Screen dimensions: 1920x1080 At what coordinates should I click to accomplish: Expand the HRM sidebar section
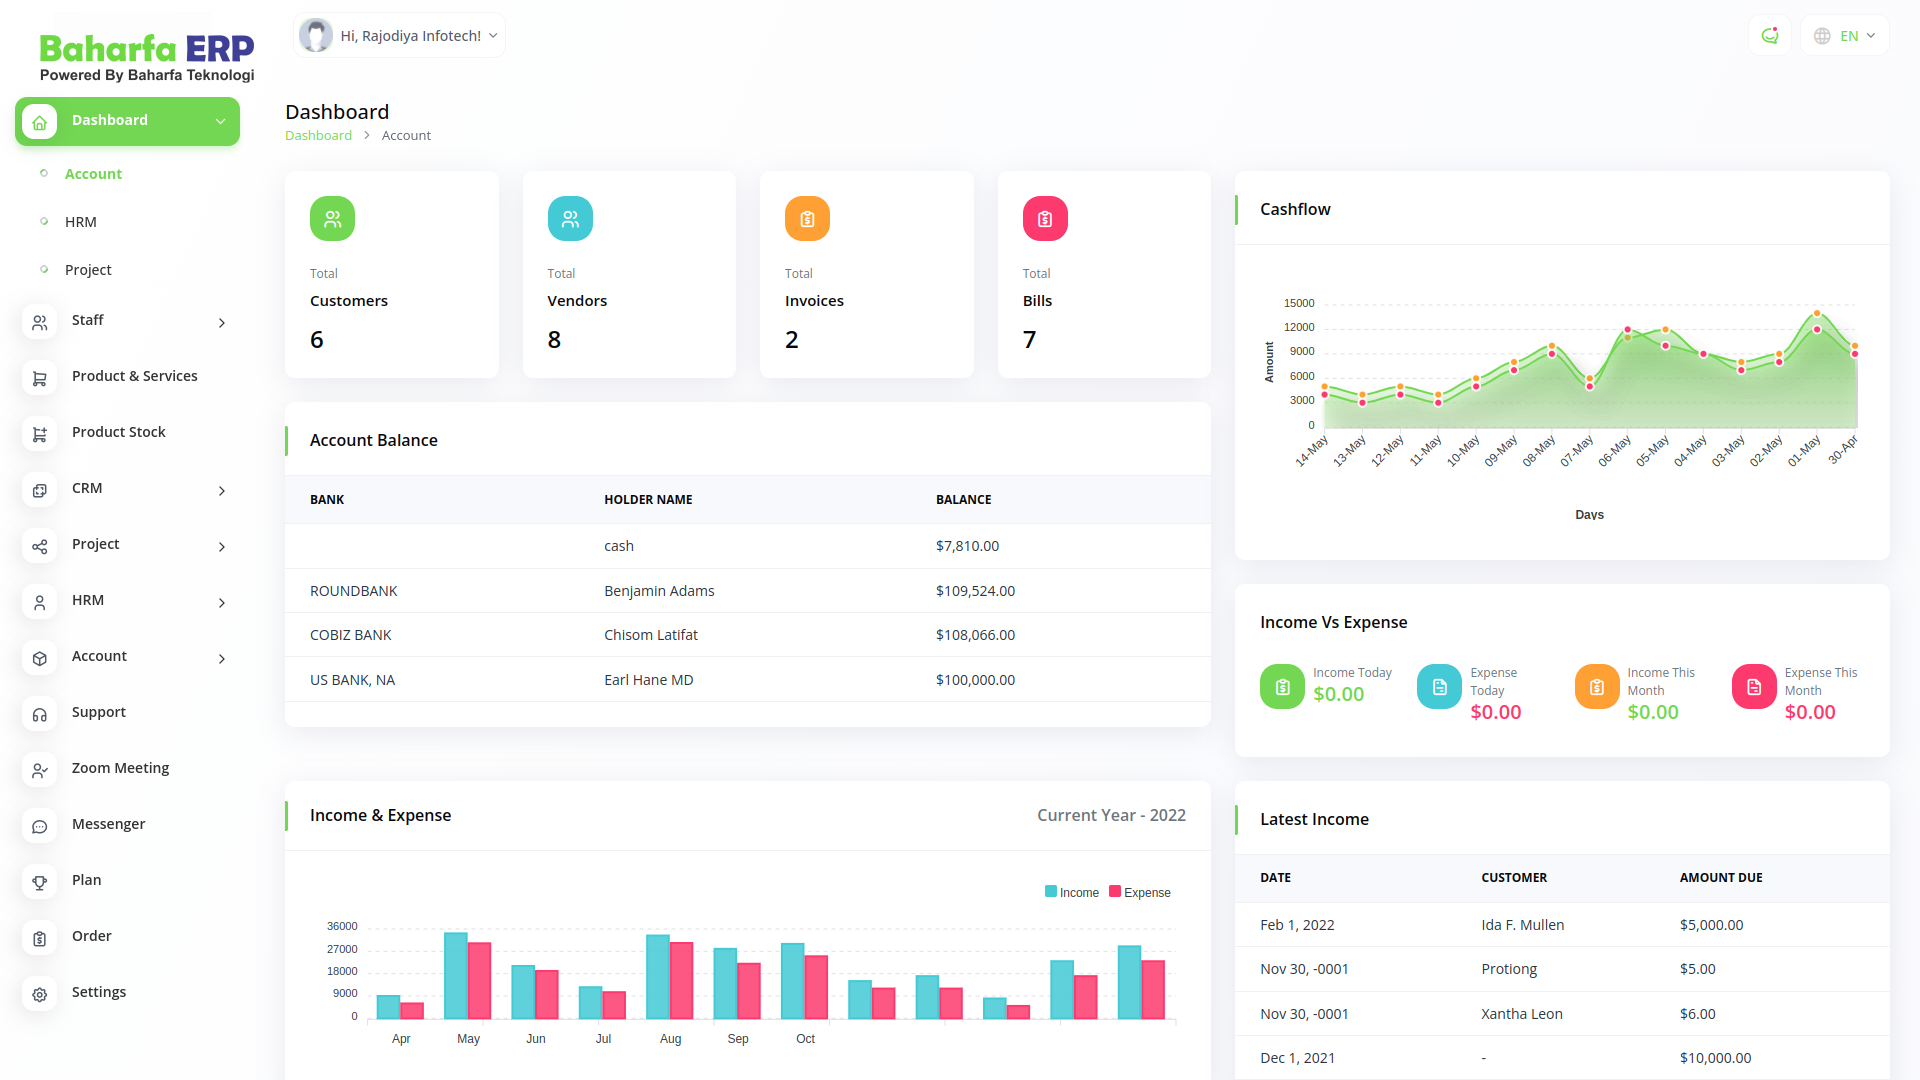click(220, 602)
